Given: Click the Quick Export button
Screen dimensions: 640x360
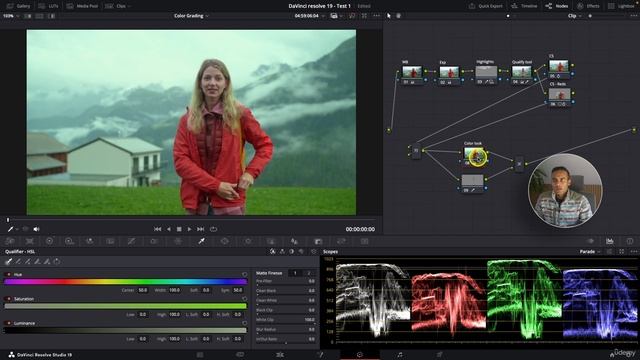Looking at the screenshot, I should click(486, 6).
